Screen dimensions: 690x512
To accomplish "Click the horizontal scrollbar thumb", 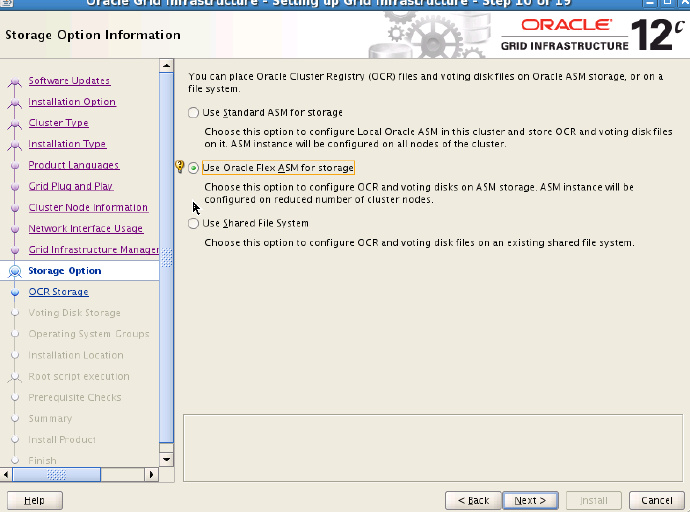I will [x=57, y=475].
